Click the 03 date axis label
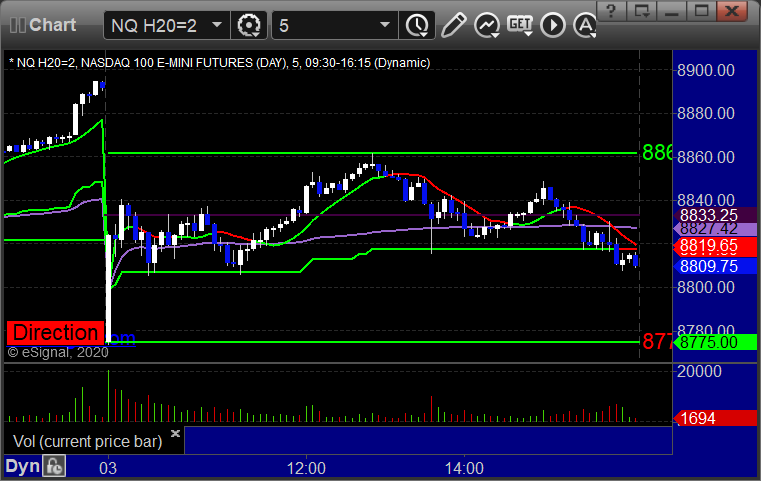The image size is (761, 481). [x=108, y=468]
